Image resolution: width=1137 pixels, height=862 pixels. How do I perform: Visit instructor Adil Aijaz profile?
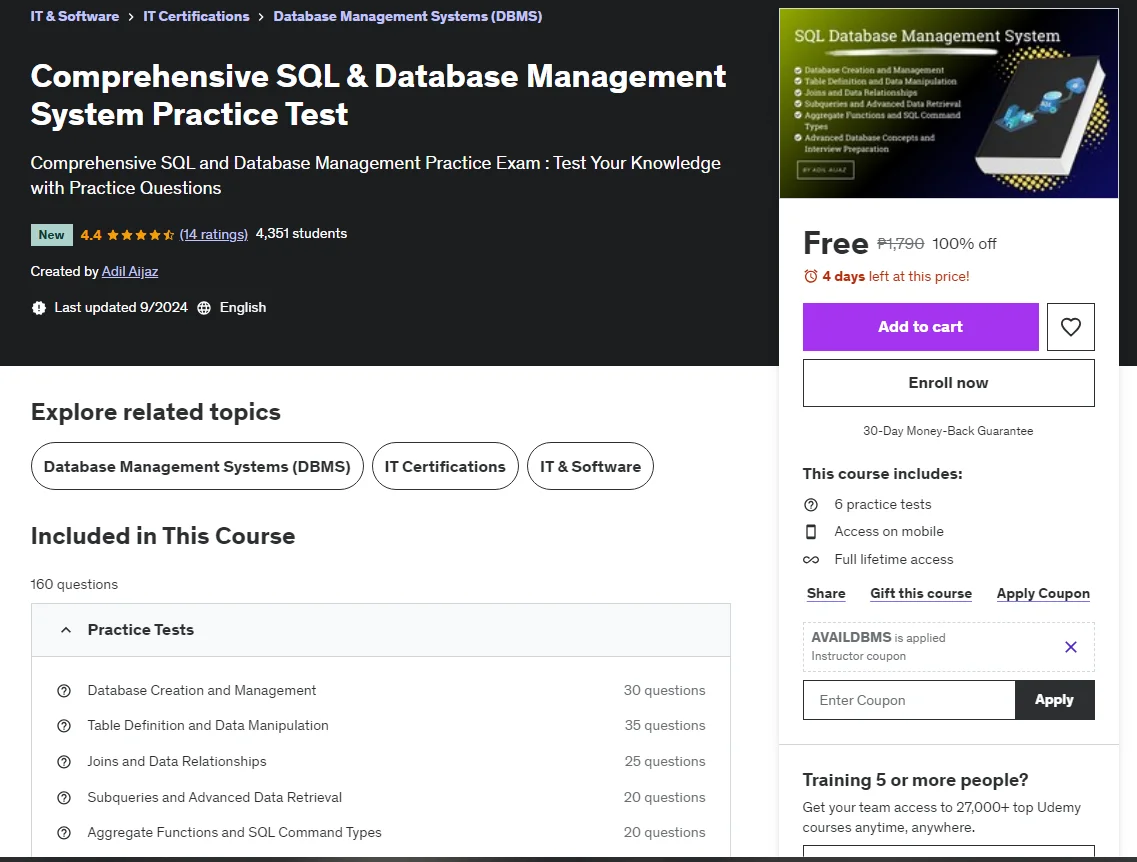click(x=130, y=271)
